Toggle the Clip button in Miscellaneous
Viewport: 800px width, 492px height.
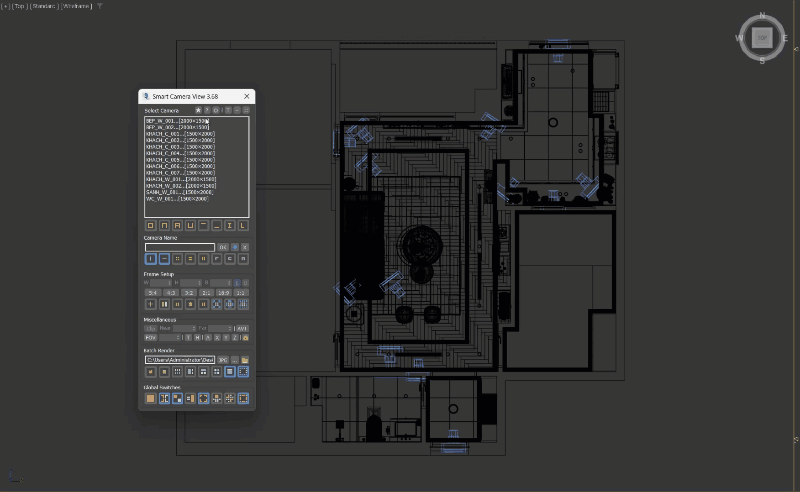(x=151, y=328)
